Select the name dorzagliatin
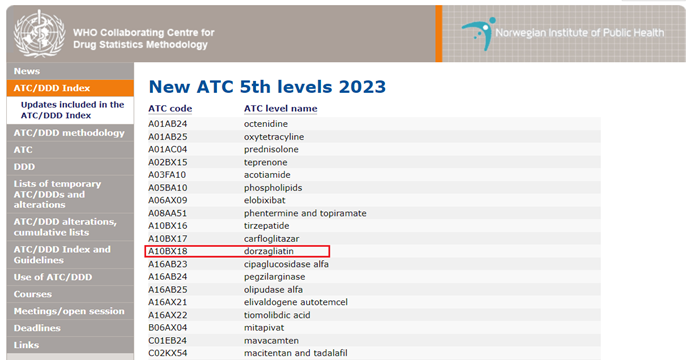This screenshot has height=360, width=692. [x=269, y=251]
